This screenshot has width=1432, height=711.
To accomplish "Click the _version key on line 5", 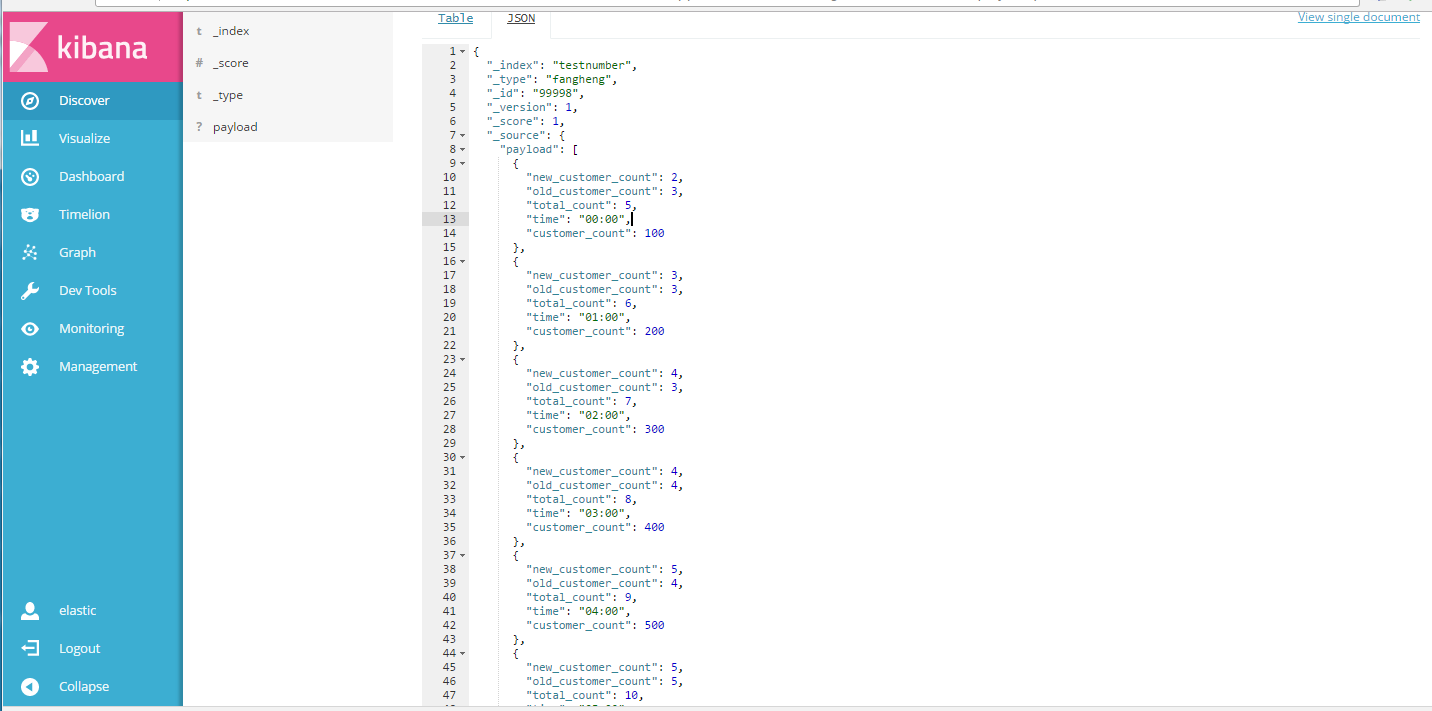I will click(x=518, y=107).
